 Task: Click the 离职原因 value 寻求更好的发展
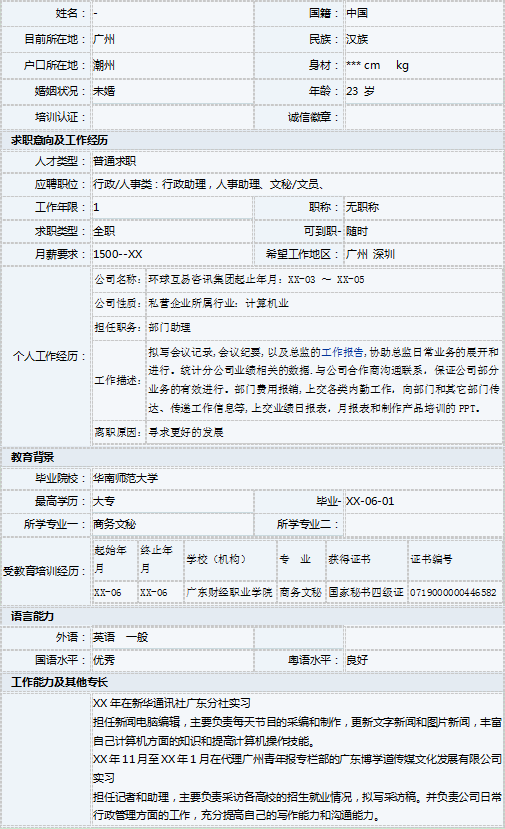[186, 432]
